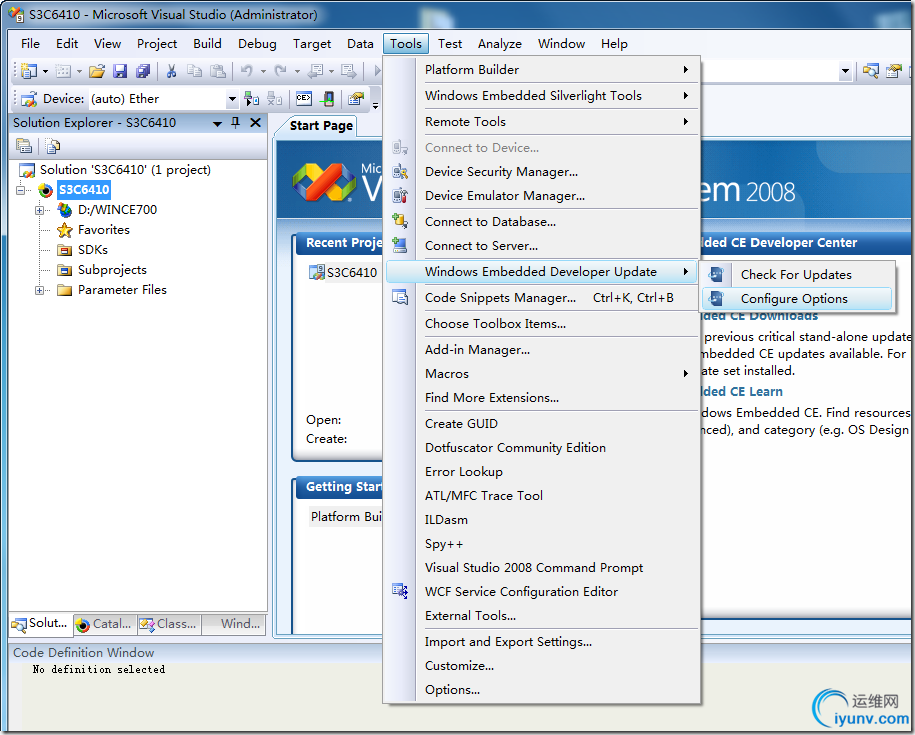915x735 pixels.
Task: Expand the Parameter Files folder
Action: [x=40, y=290]
